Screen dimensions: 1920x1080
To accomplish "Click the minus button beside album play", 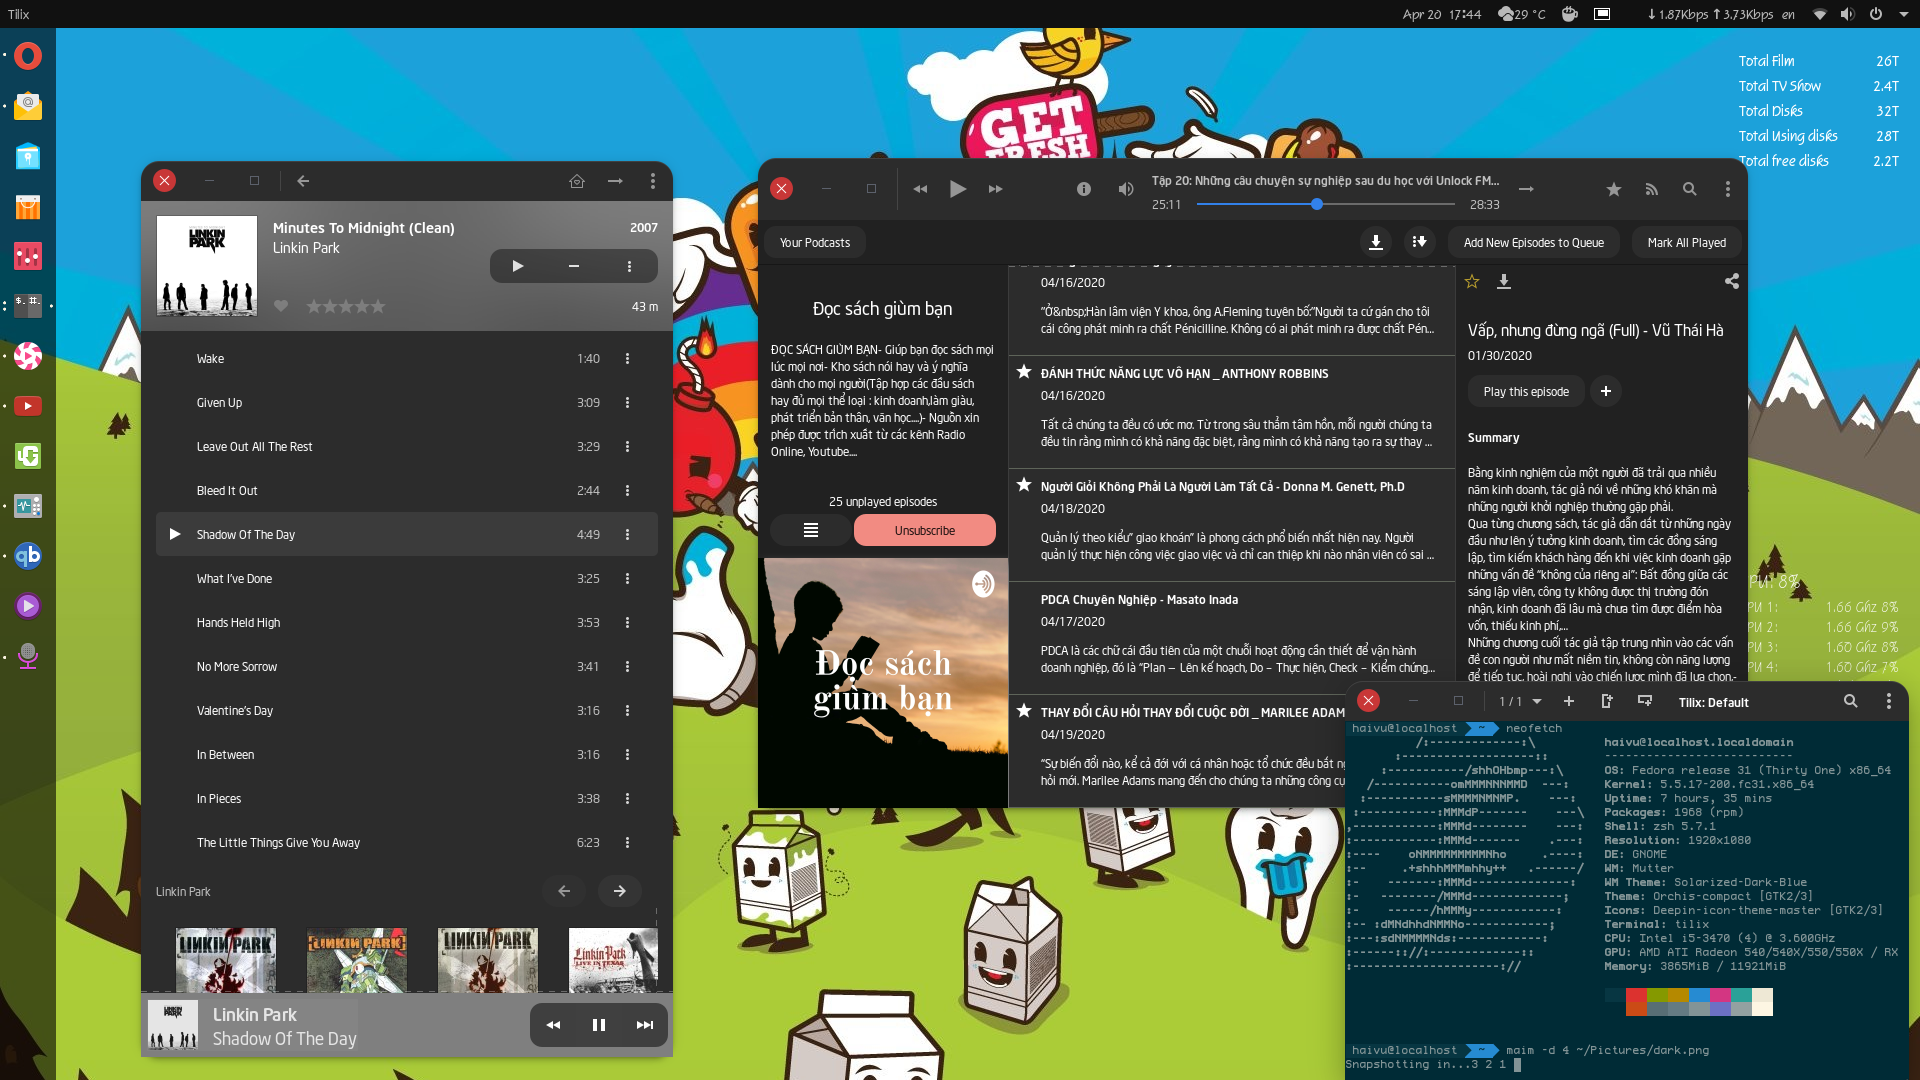I will tap(574, 266).
